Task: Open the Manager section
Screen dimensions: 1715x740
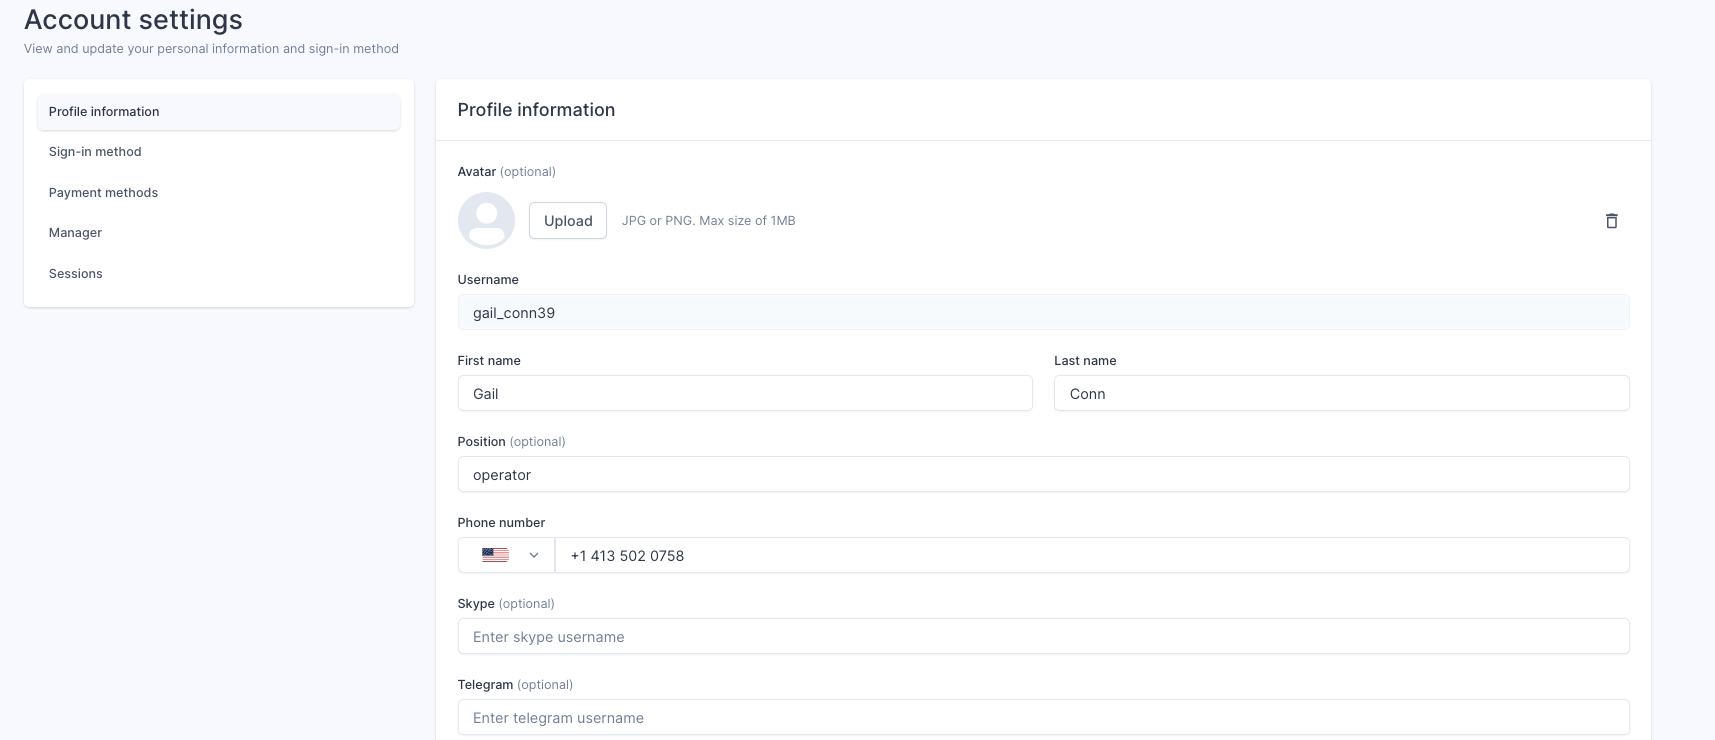Action: click(219, 233)
